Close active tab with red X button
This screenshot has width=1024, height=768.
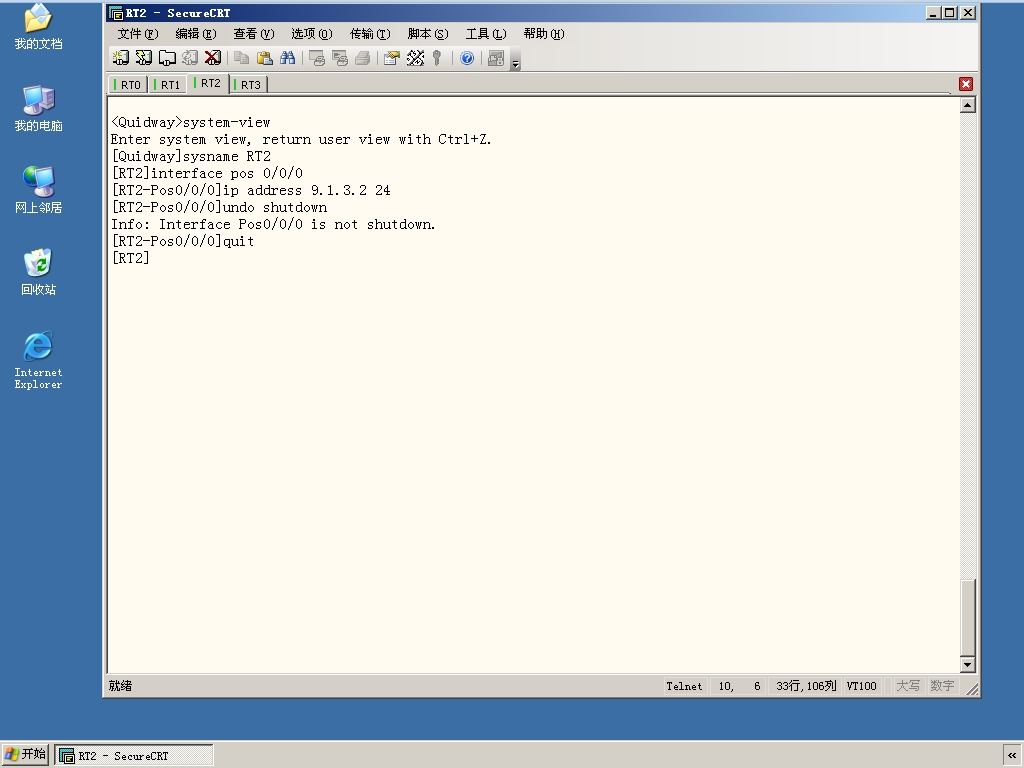[x=966, y=84]
